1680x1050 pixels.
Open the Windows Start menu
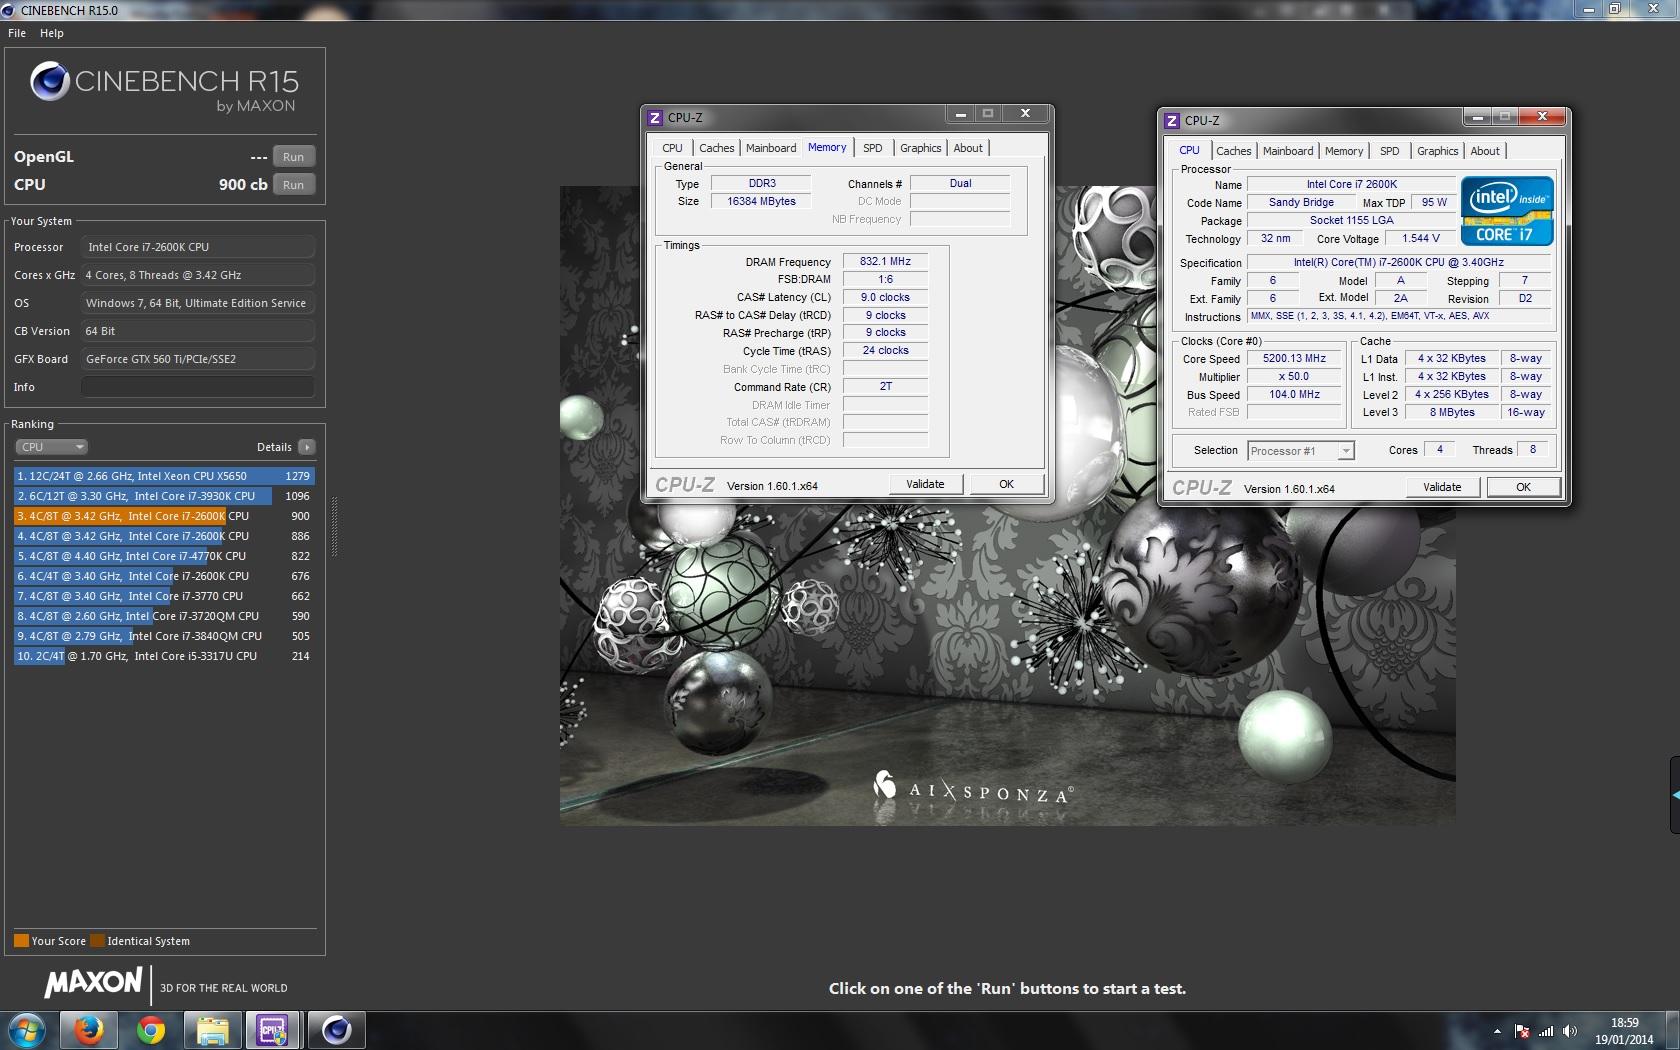point(27,1030)
